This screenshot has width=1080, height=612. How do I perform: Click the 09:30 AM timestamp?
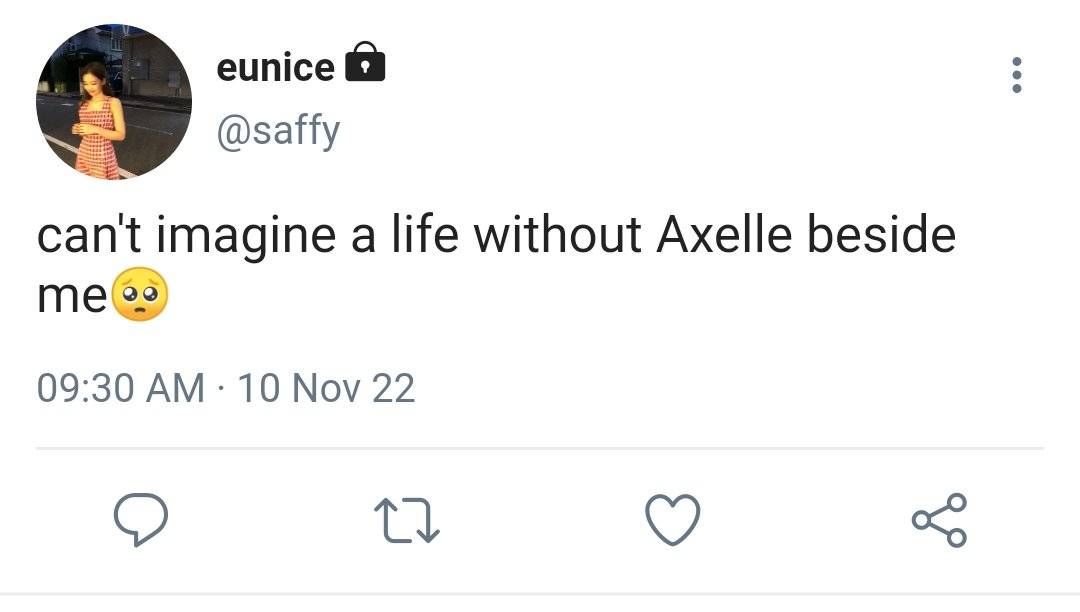(x=121, y=388)
